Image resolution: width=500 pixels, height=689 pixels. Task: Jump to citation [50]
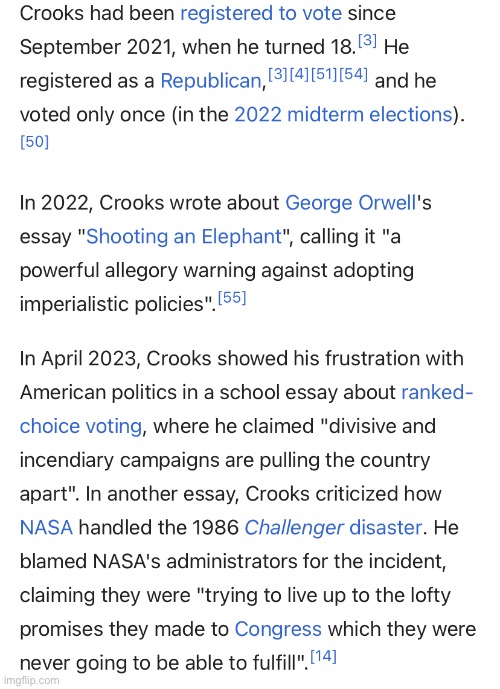34,142
